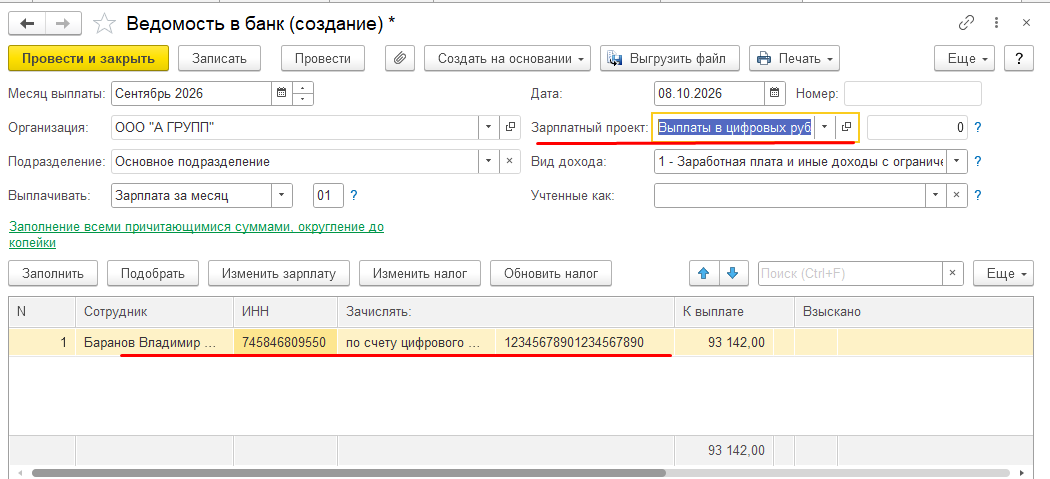Adjust Месяц выплаты with the stepper arrows
Viewport: 1050px width, 479px height.
pyautogui.click(x=303, y=94)
